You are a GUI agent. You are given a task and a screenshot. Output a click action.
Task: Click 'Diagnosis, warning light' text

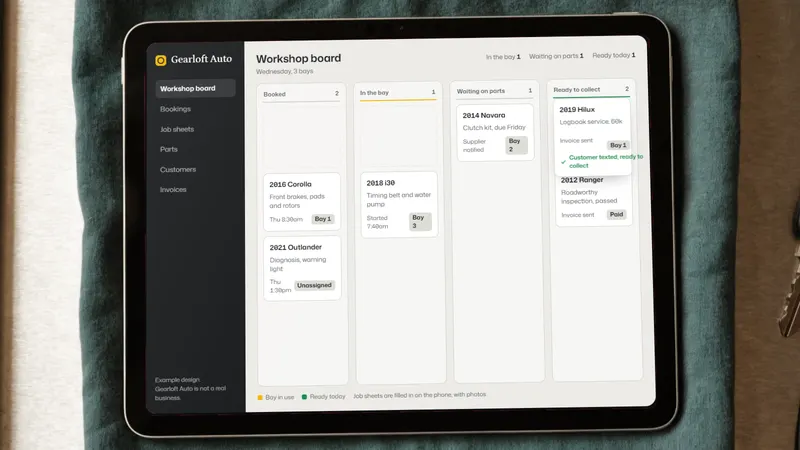click(x=298, y=264)
